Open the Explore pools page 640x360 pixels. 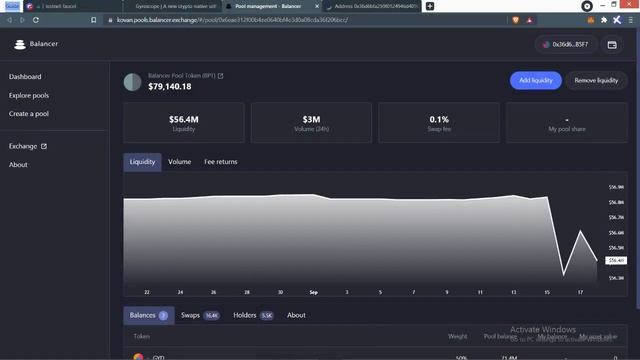coord(29,96)
